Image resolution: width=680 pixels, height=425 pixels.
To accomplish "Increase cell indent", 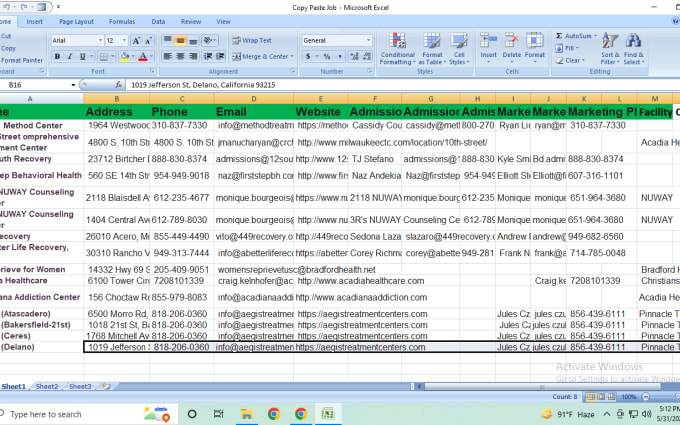I will pos(220,56).
